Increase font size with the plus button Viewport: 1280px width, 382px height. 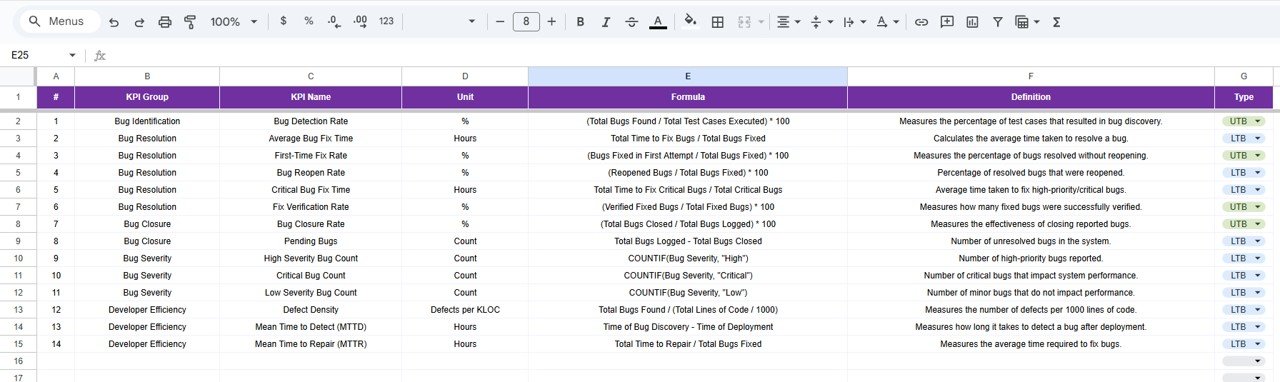click(552, 21)
